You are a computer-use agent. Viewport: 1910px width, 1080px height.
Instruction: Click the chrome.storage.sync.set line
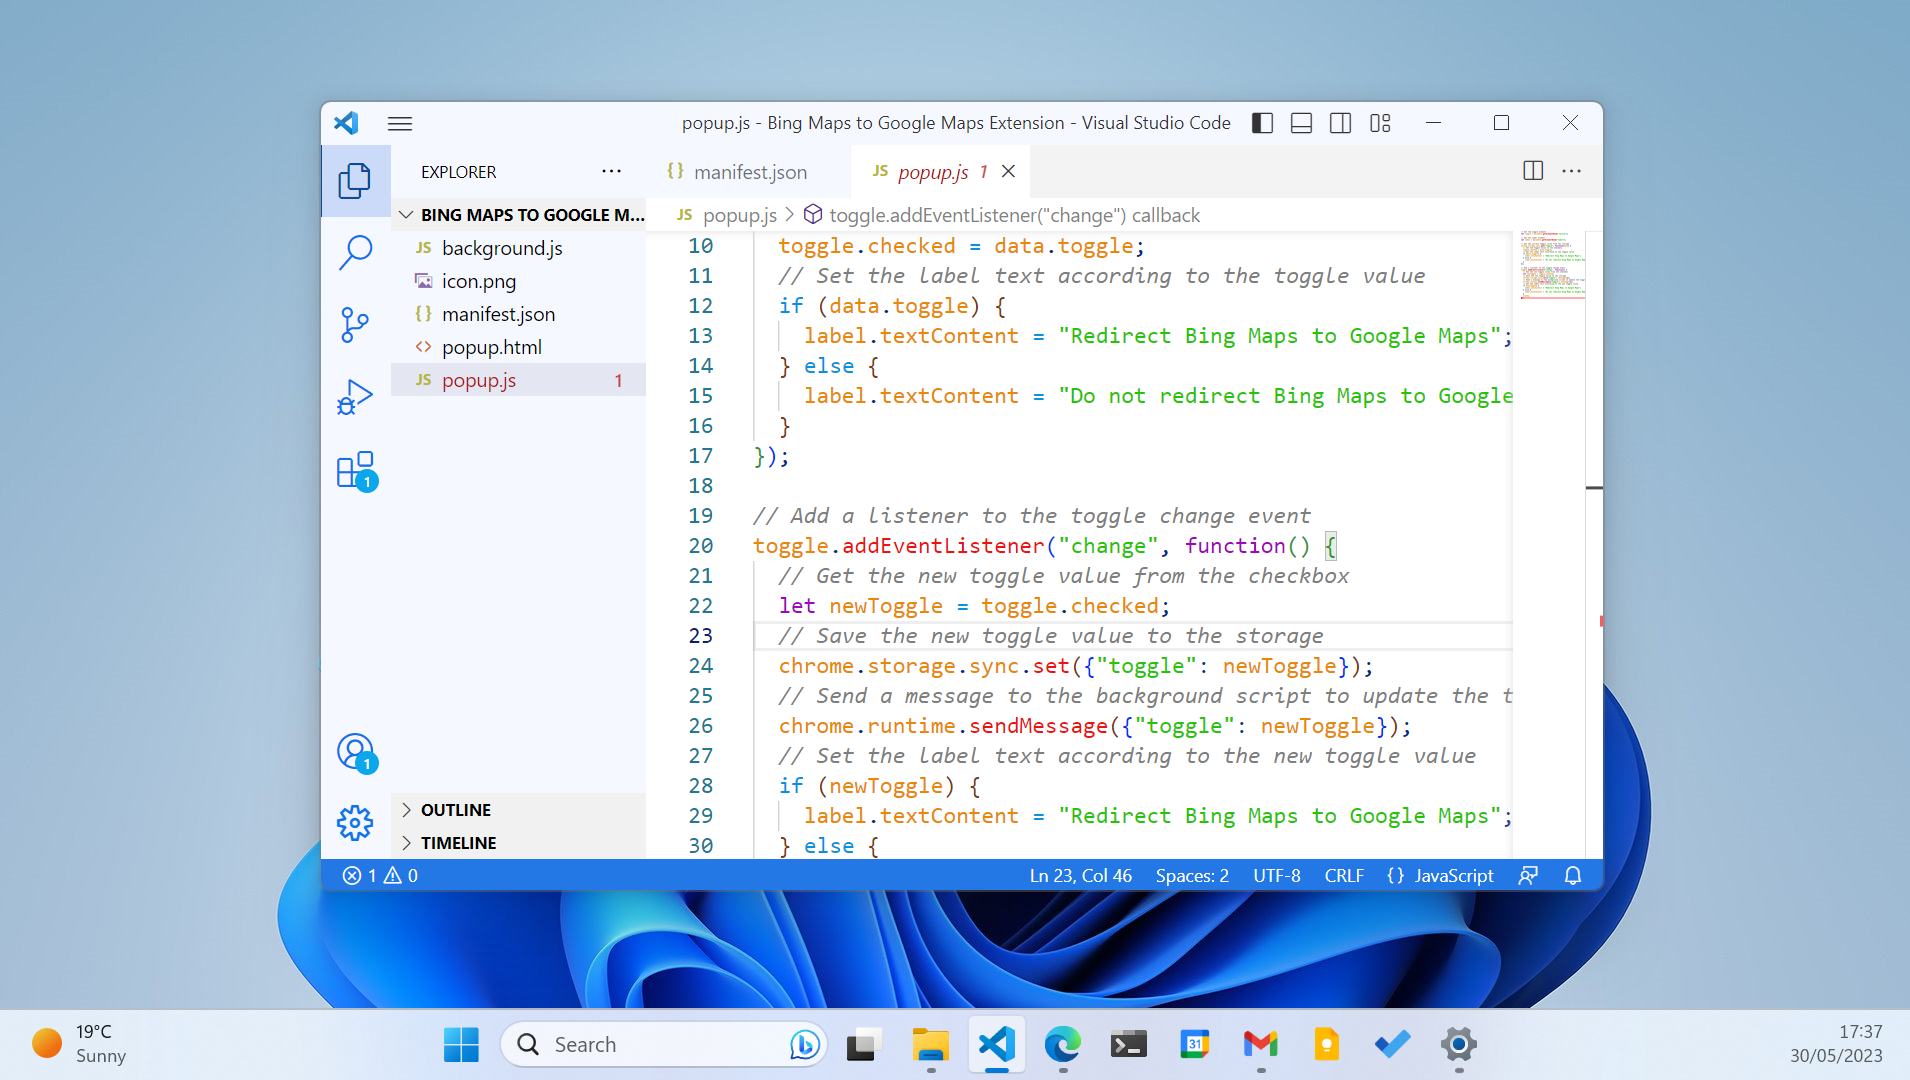pos(1076,666)
